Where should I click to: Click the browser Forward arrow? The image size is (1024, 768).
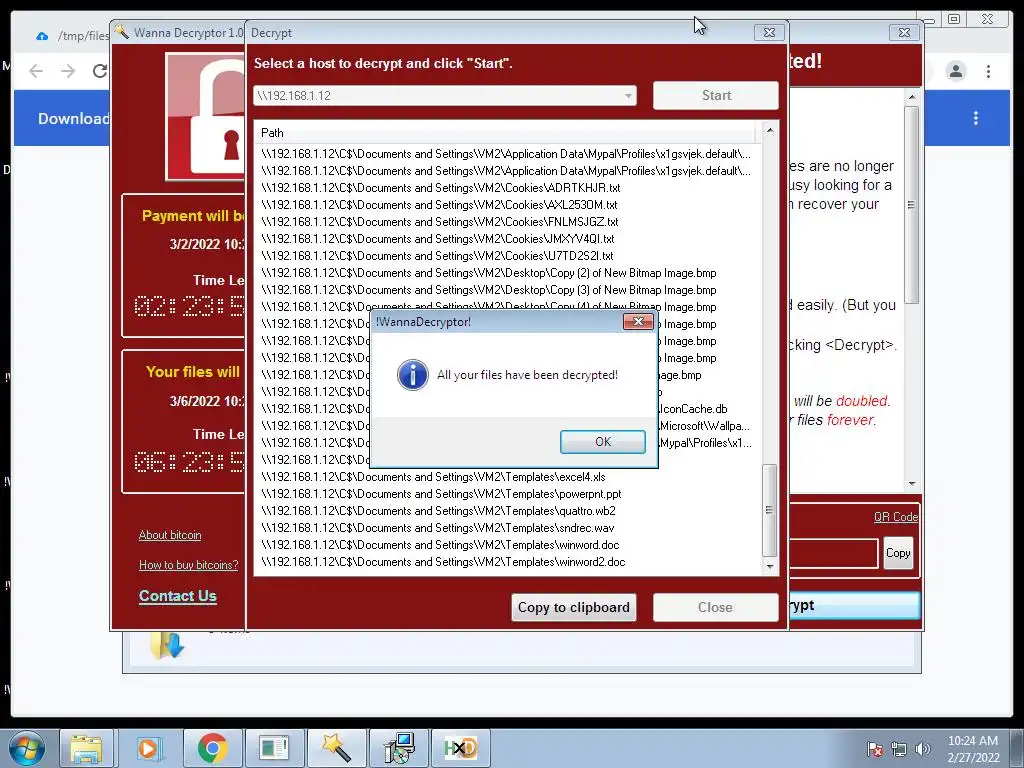[x=68, y=71]
